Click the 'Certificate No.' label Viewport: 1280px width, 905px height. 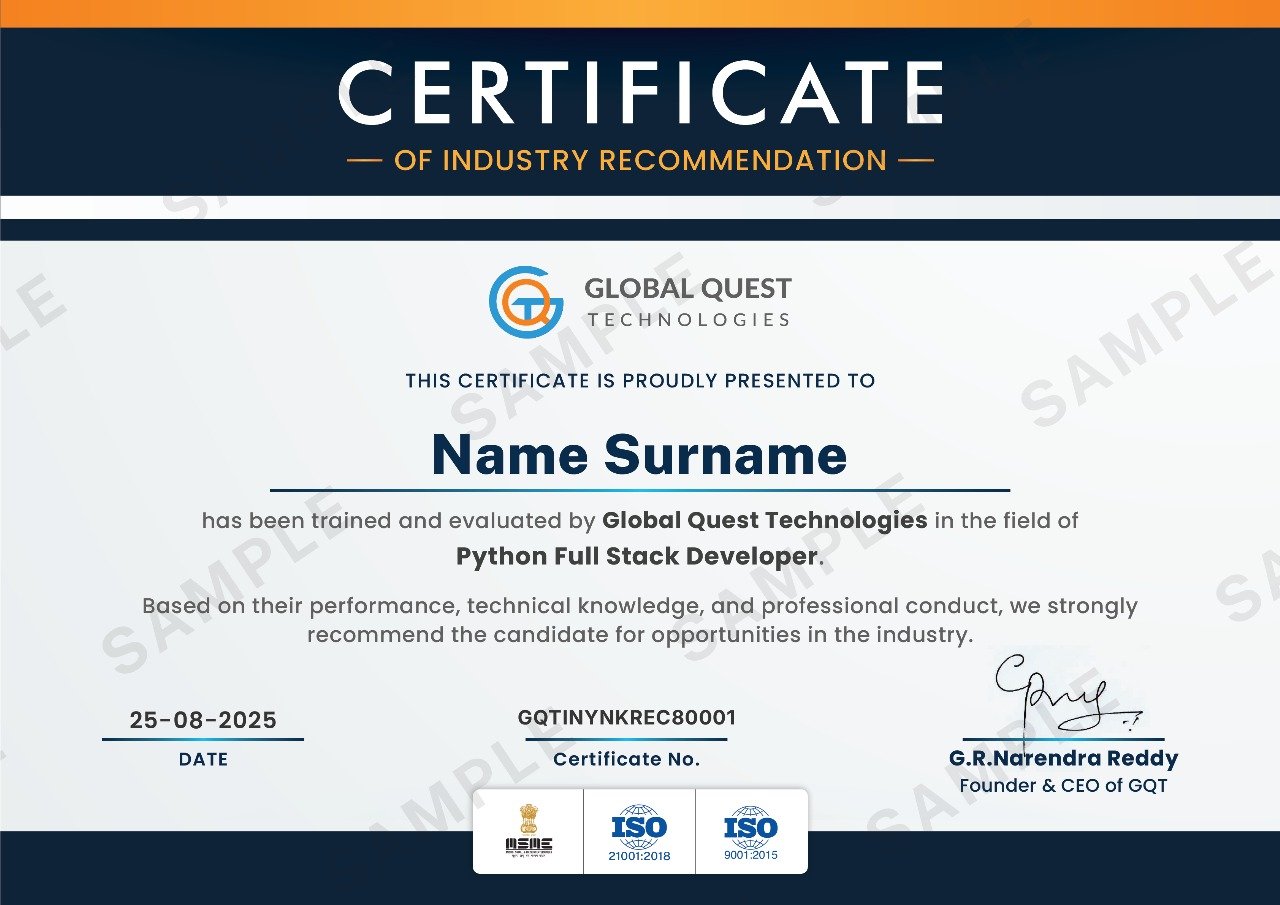point(627,759)
